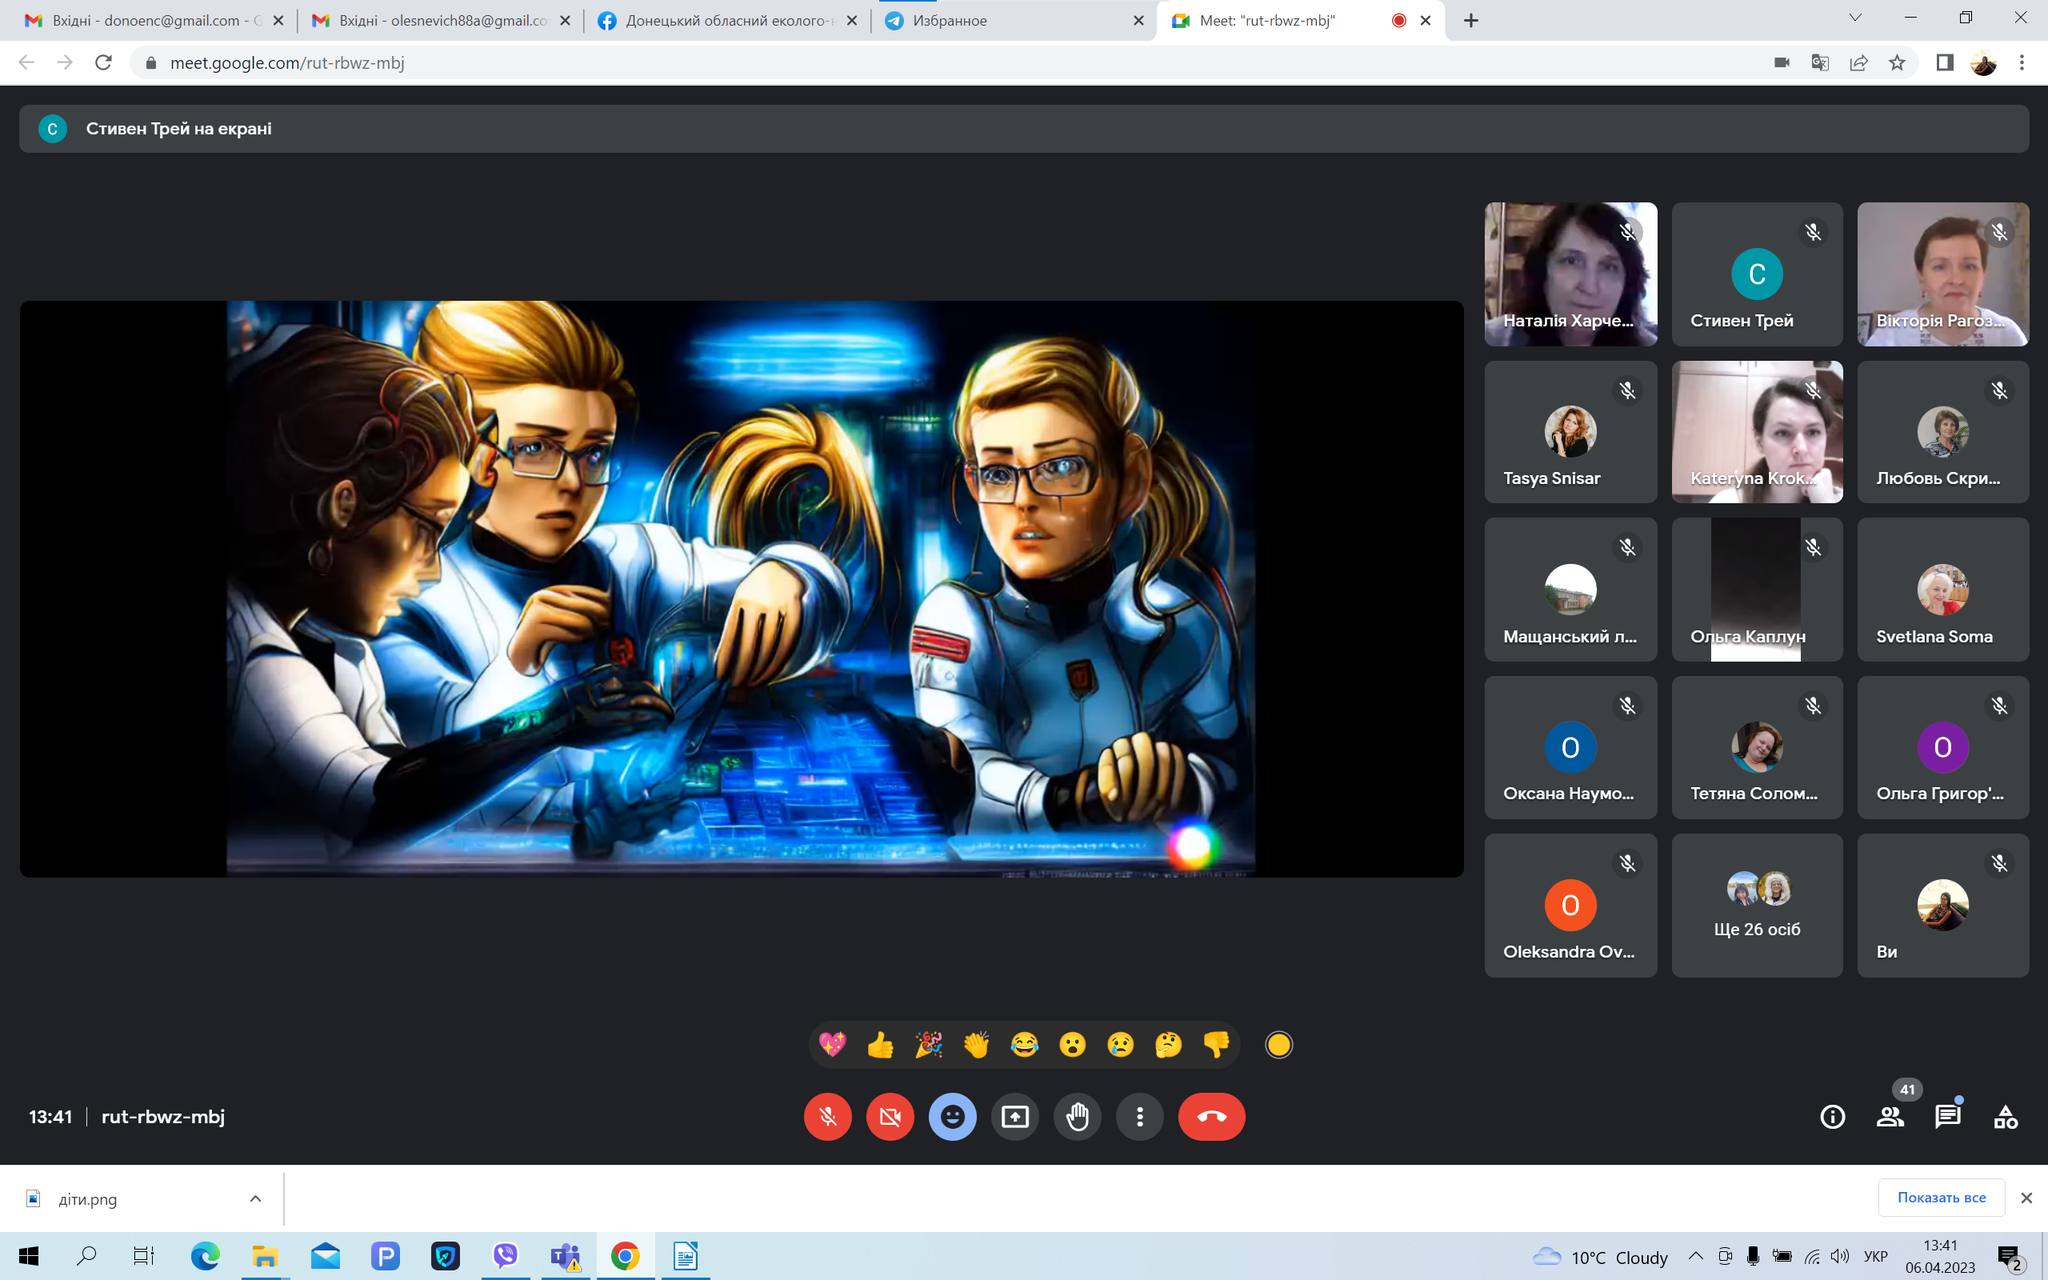Send the thinking face reaction

(1168, 1045)
